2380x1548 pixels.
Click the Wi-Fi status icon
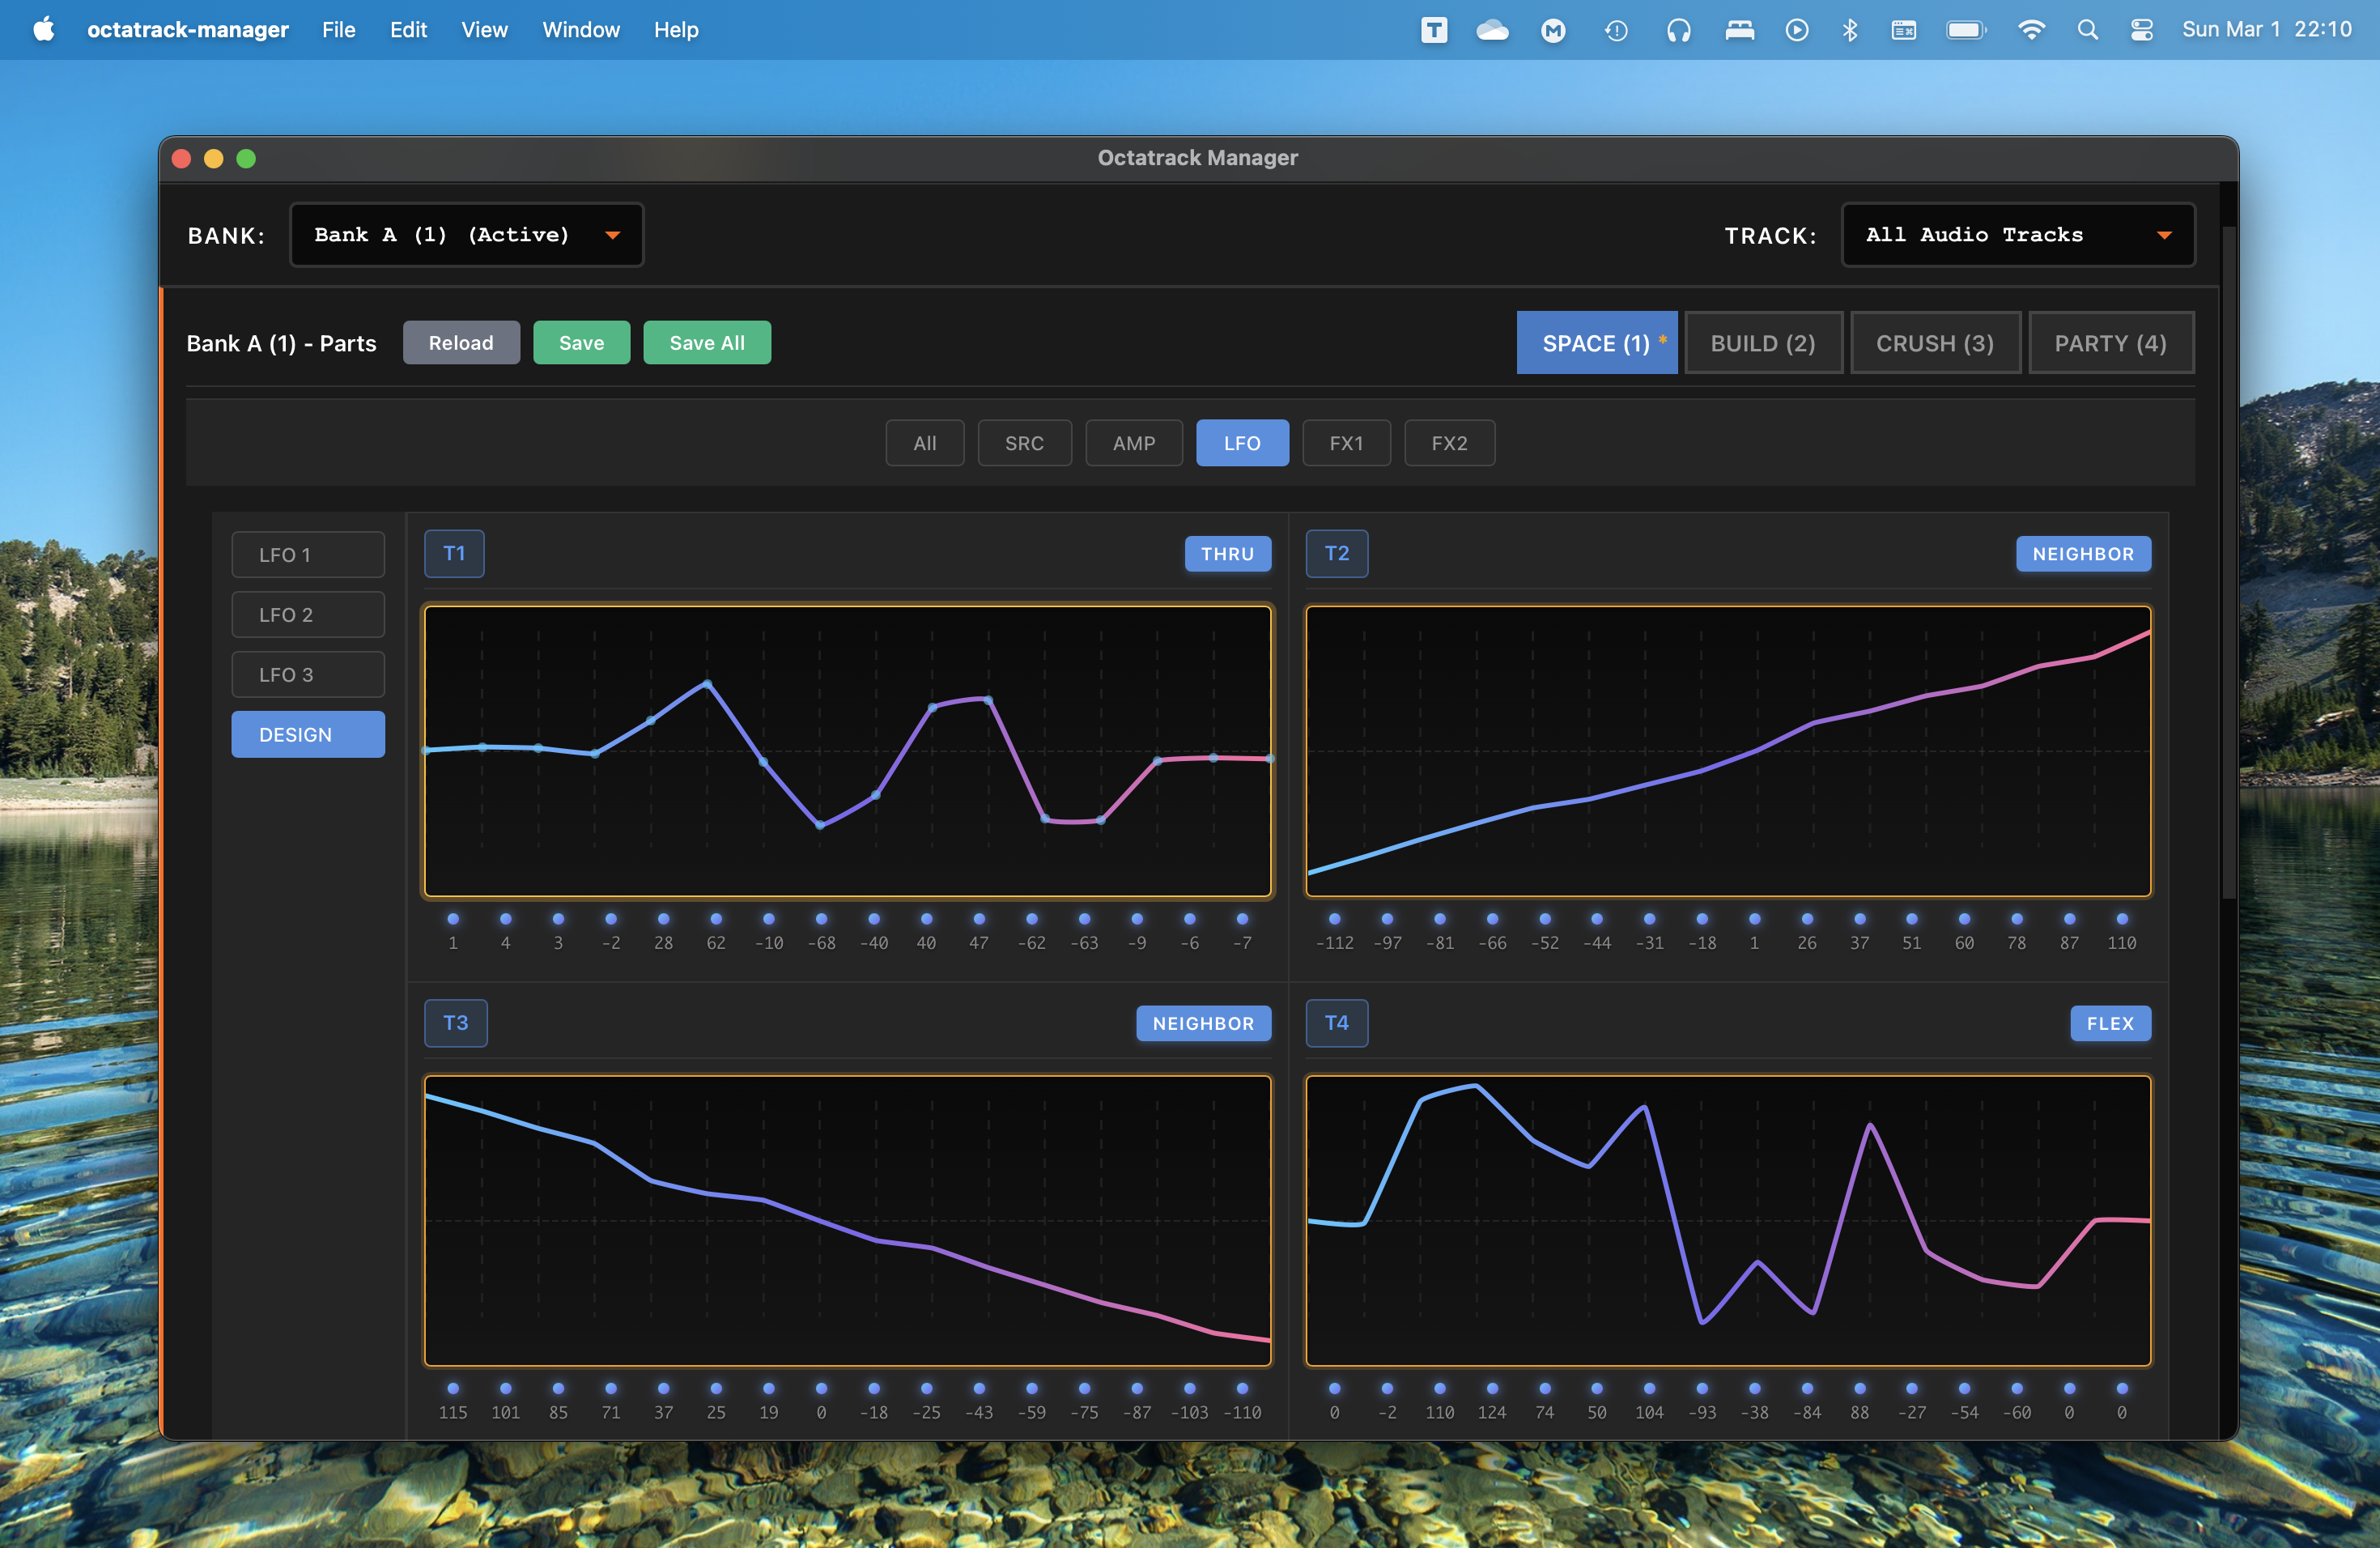coord(2031,30)
